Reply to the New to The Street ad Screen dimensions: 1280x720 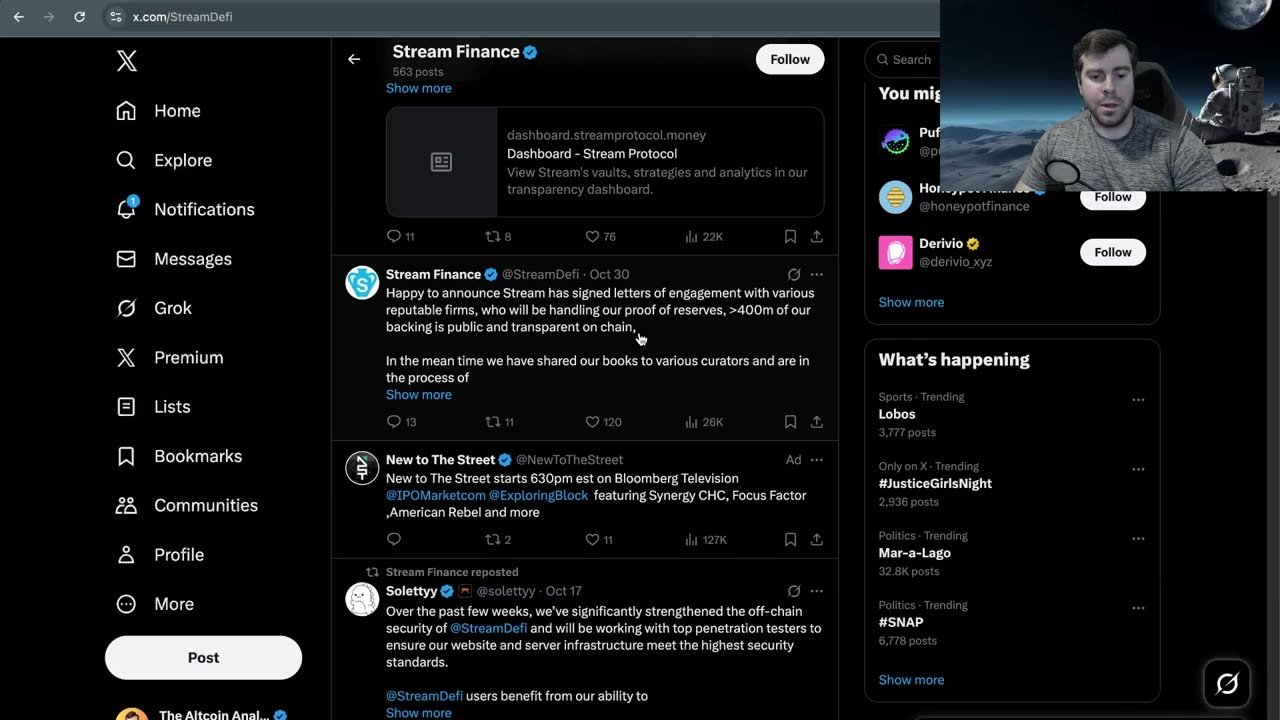click(394, 539)
